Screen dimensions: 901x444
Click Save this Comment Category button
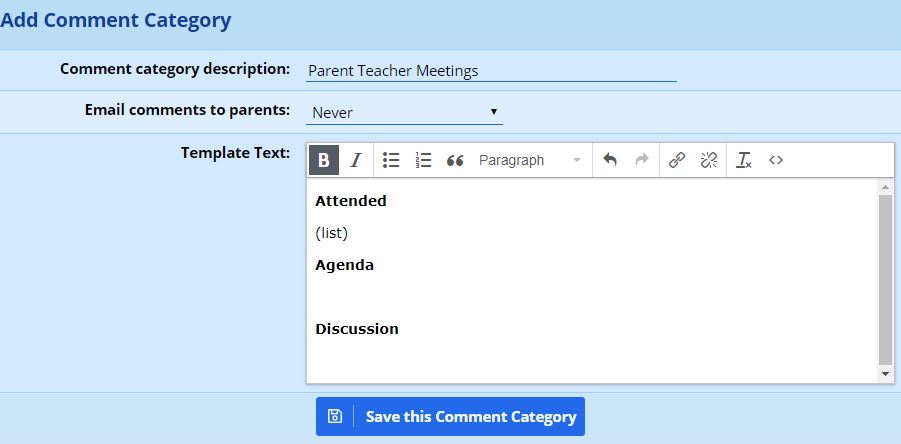point(450,417)
